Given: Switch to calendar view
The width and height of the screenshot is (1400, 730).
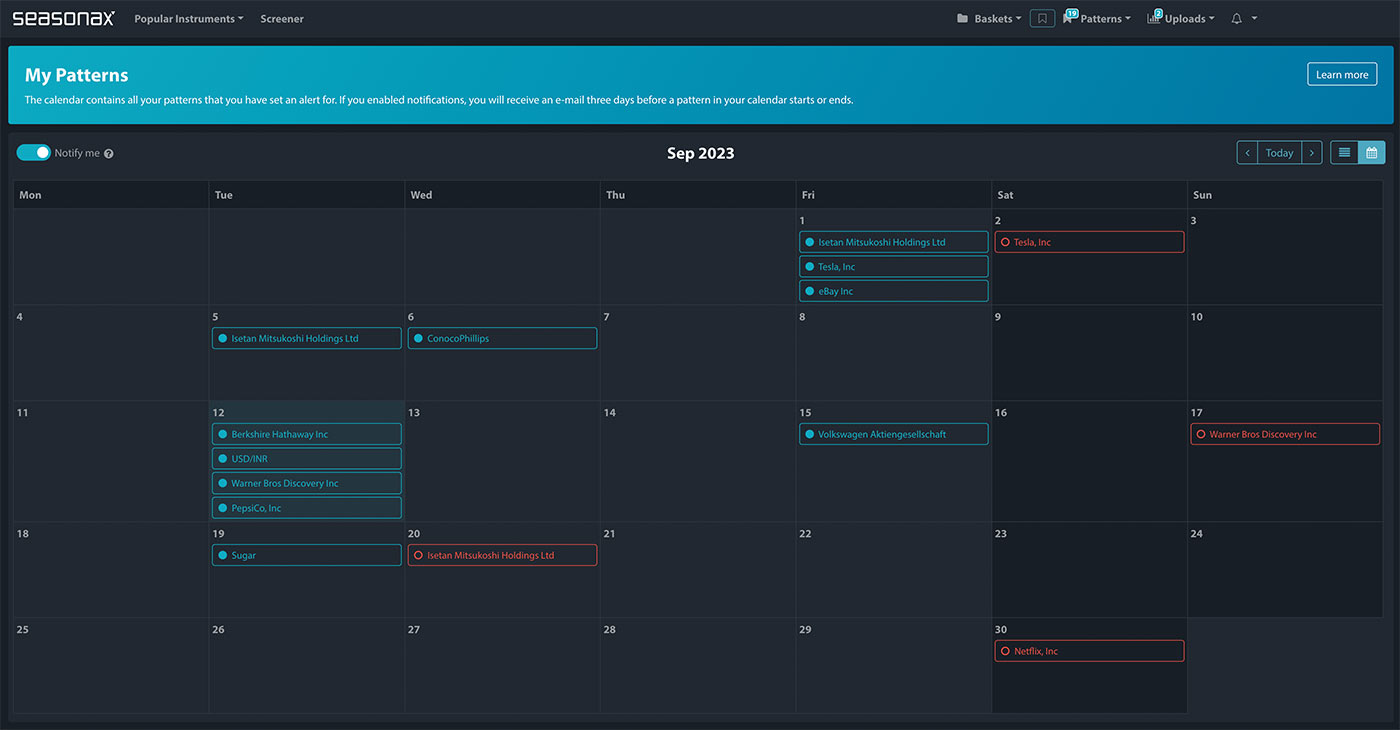Looking at the screenshot, I should pyautogui.click(x=1372, y=153).
